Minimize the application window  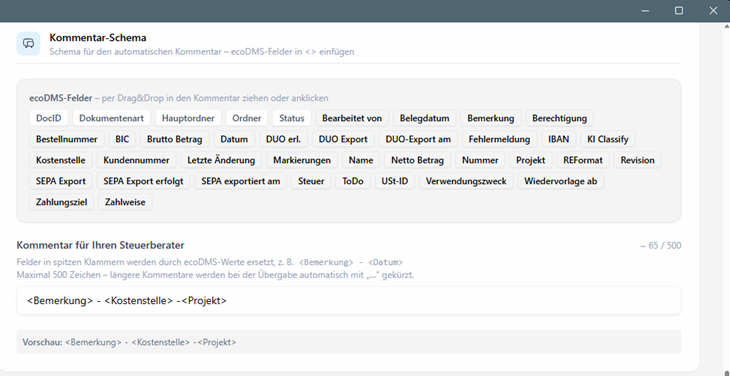point(645,11)
